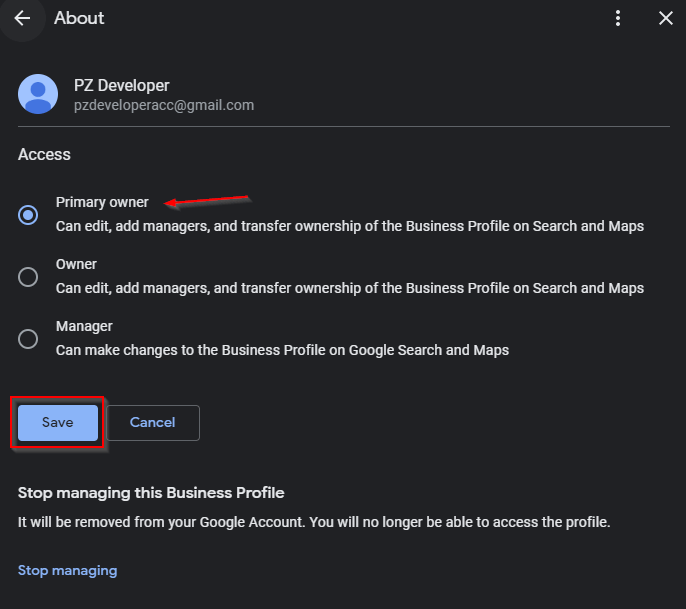Click the PZ Developer profile avatar
The height and width of the screenshot is (609, 686).
coord(38,94)
